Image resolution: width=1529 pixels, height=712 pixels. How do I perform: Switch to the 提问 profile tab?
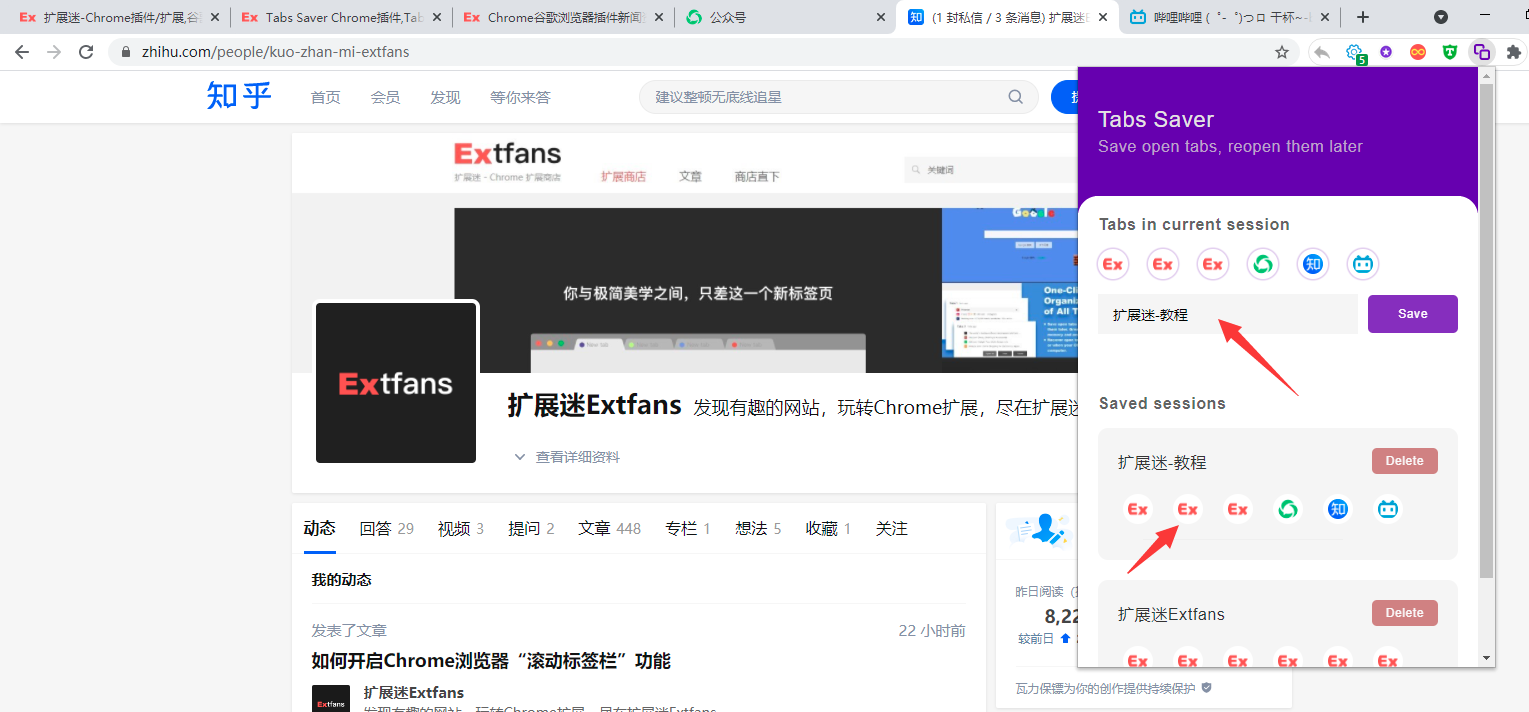[x=531, y=528]
